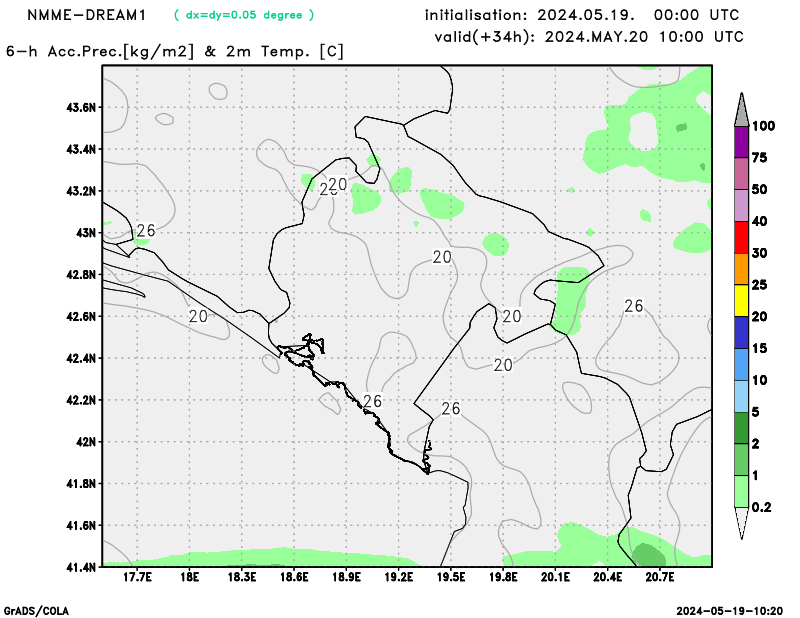Screen dimensions: 800x618
Task: Click darker green precipitation patch near 20.7E, 41.4N
Action: [648, 555]
